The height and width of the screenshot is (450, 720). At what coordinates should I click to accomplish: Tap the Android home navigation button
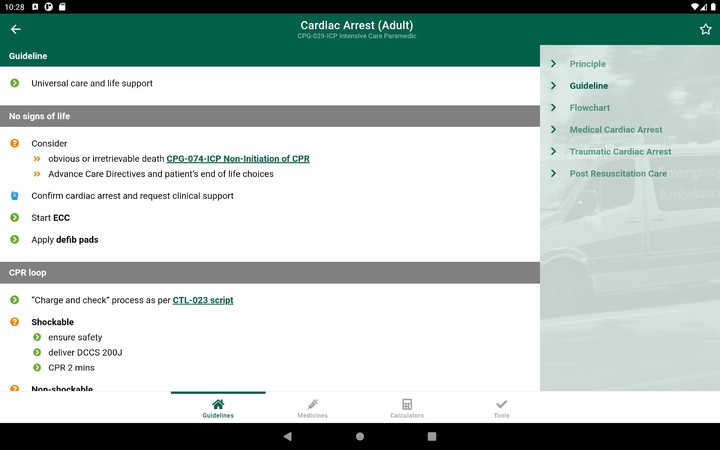tap(360, 436)
